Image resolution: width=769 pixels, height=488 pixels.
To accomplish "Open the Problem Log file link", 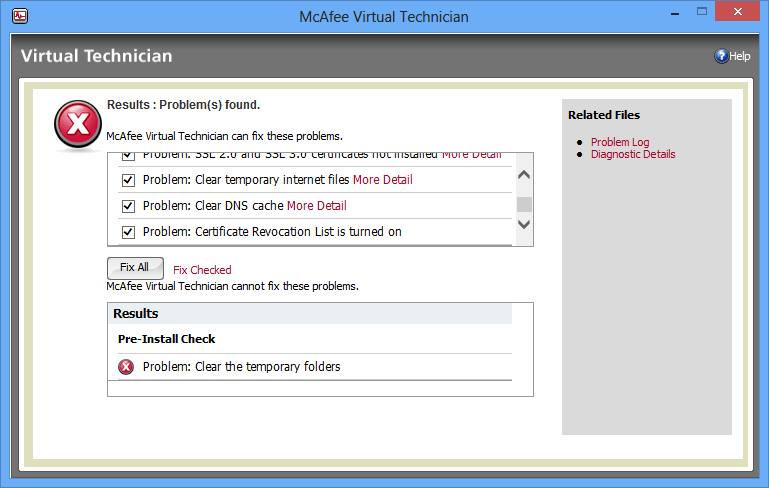I will coord(620,142).
